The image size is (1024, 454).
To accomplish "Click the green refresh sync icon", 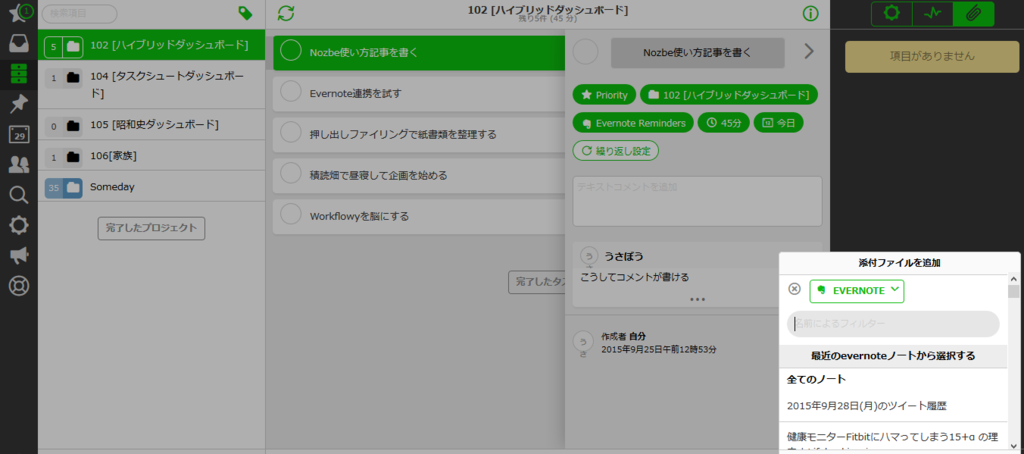I will pyautogui.click(x=285, y=13).
